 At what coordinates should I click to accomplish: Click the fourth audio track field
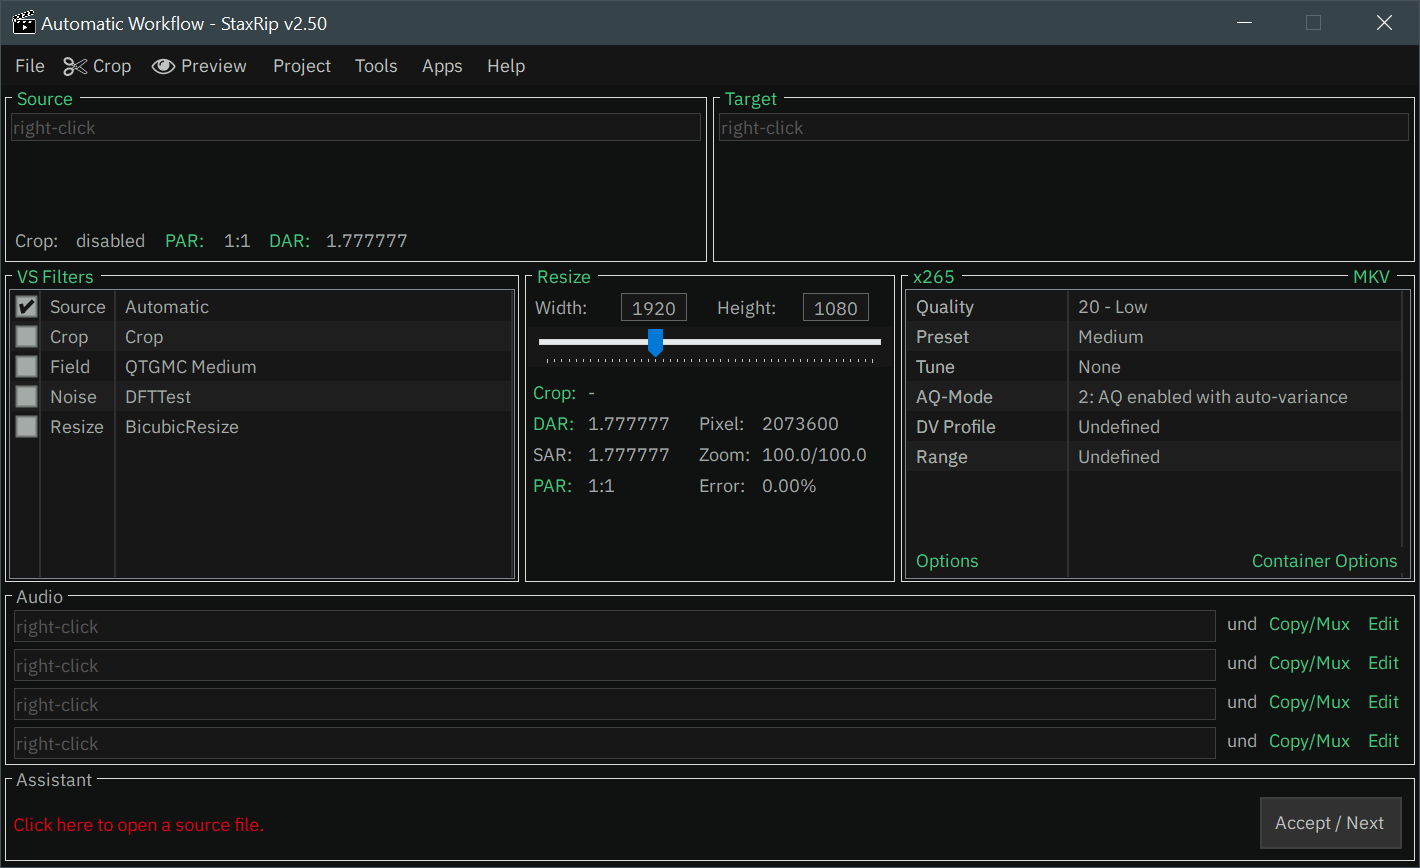tap(614, 743)
